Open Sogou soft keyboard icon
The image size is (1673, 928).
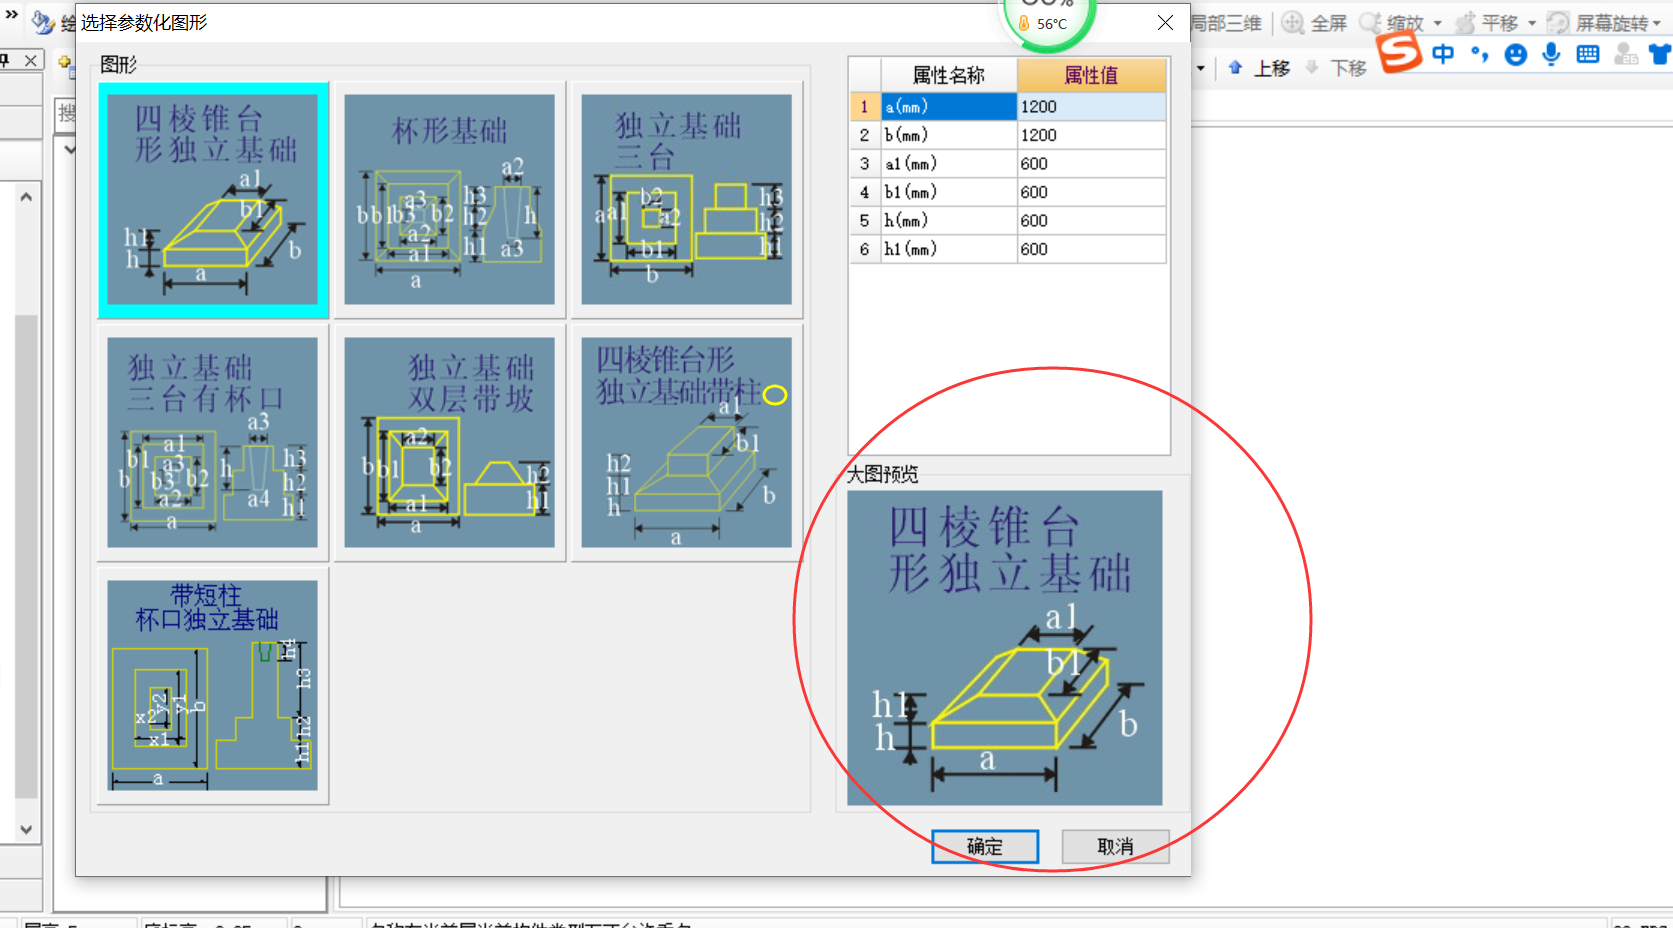1588,54
